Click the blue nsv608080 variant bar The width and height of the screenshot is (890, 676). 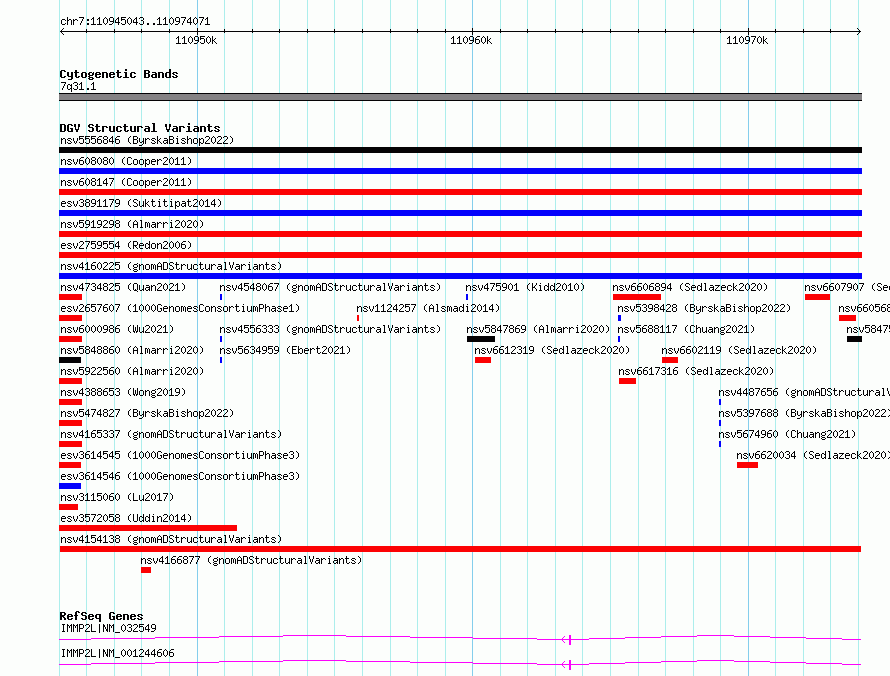(460, 171)
